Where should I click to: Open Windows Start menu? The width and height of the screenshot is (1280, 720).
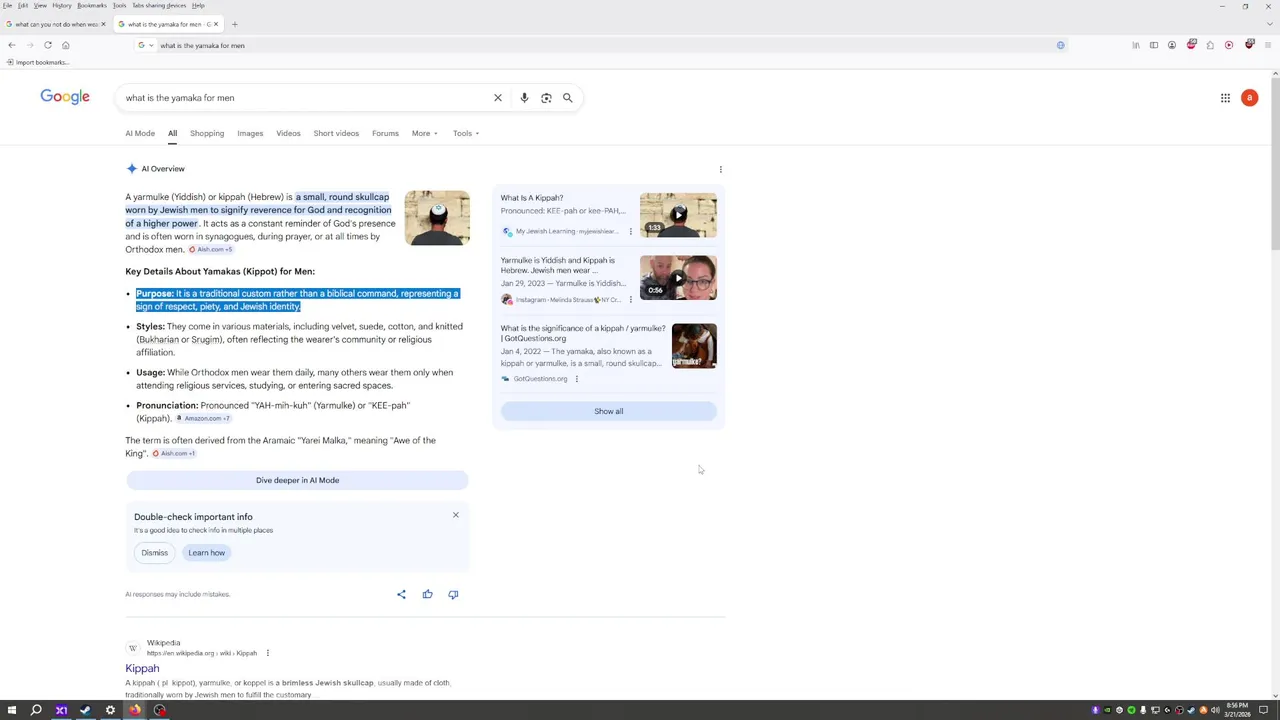pos(12,710)
